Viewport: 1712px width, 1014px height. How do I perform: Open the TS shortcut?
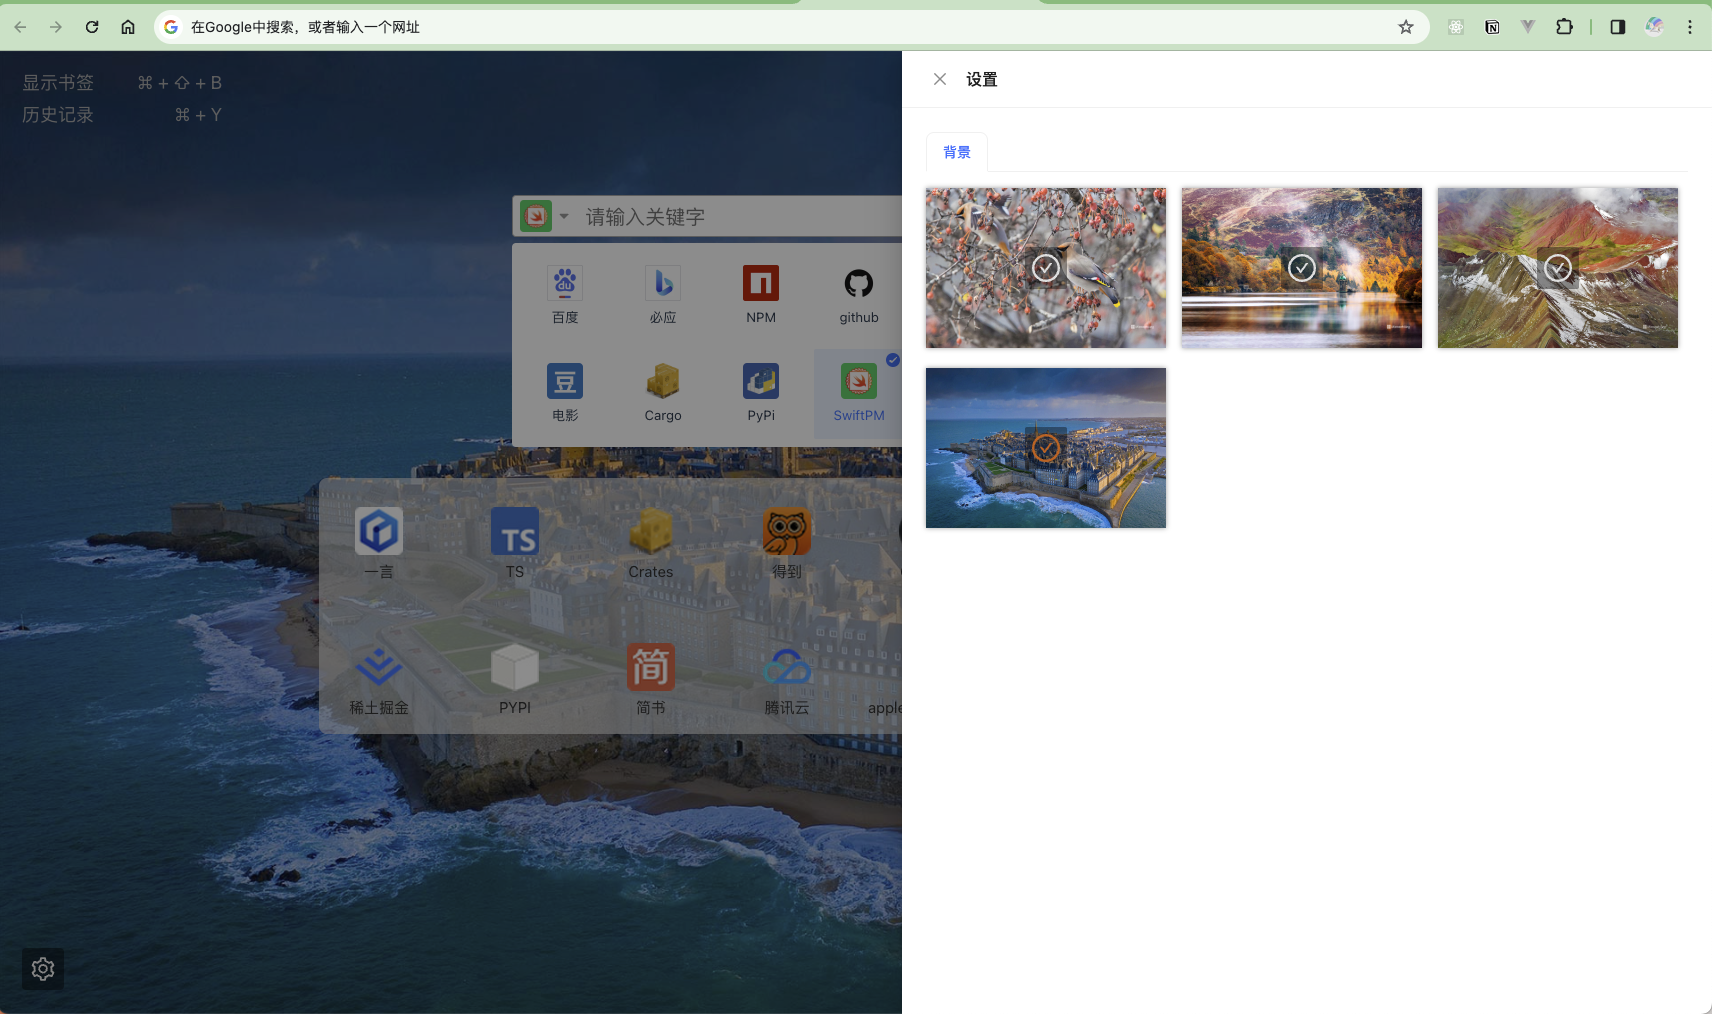pos(515,543)
